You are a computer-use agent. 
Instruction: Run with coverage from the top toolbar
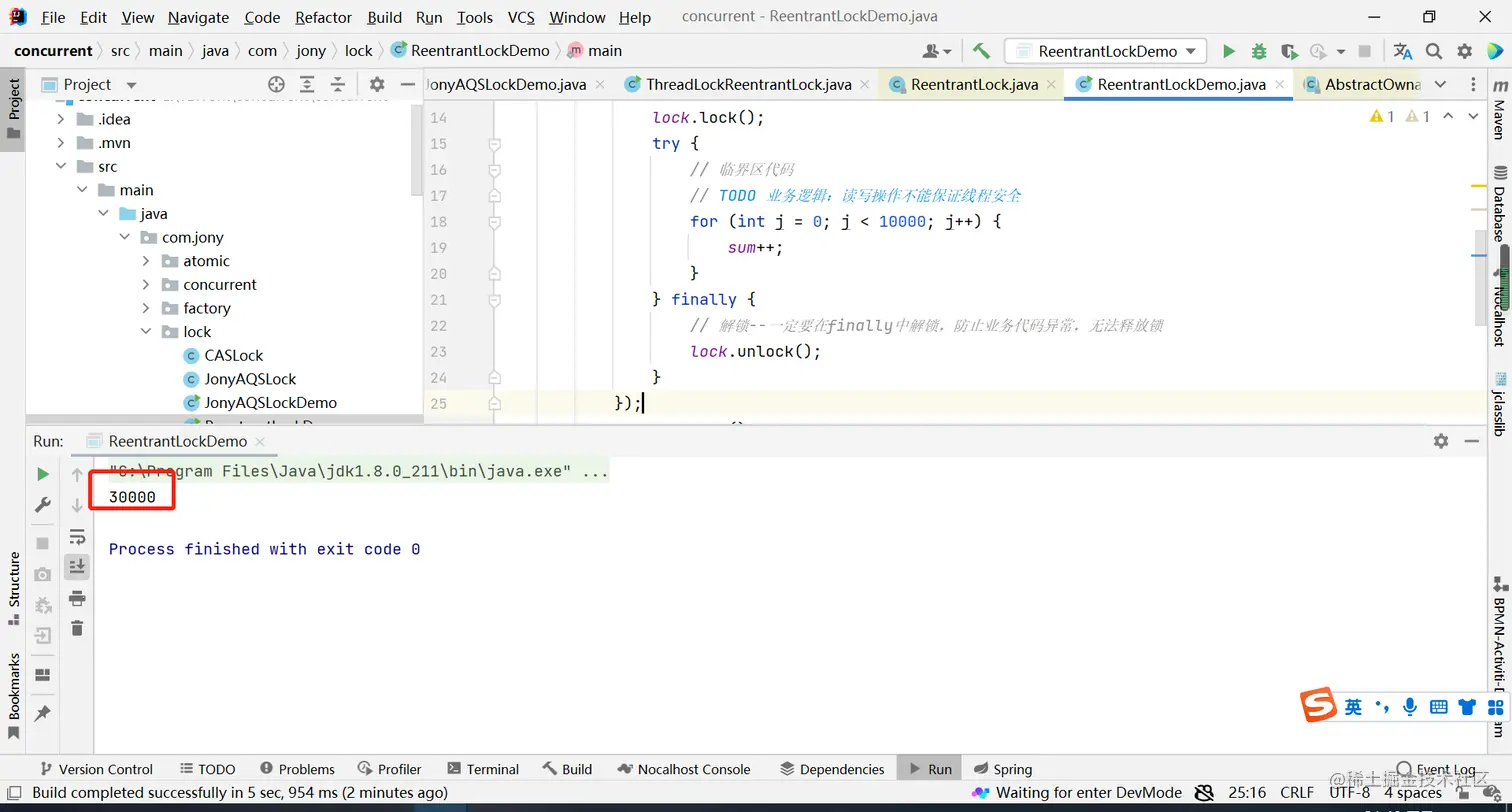click(1289, 51)
